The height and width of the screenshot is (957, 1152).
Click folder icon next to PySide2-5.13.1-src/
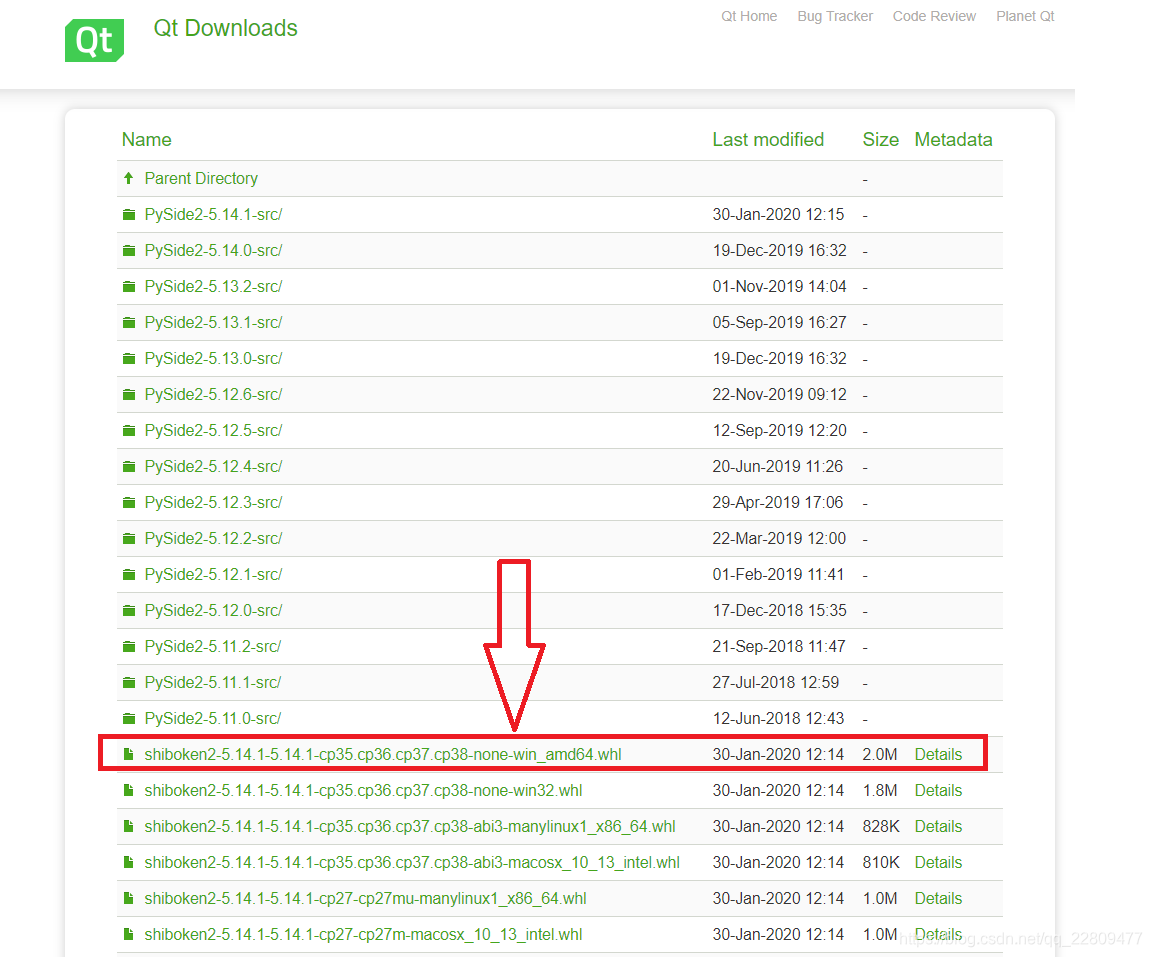click(x=129, y=322)
